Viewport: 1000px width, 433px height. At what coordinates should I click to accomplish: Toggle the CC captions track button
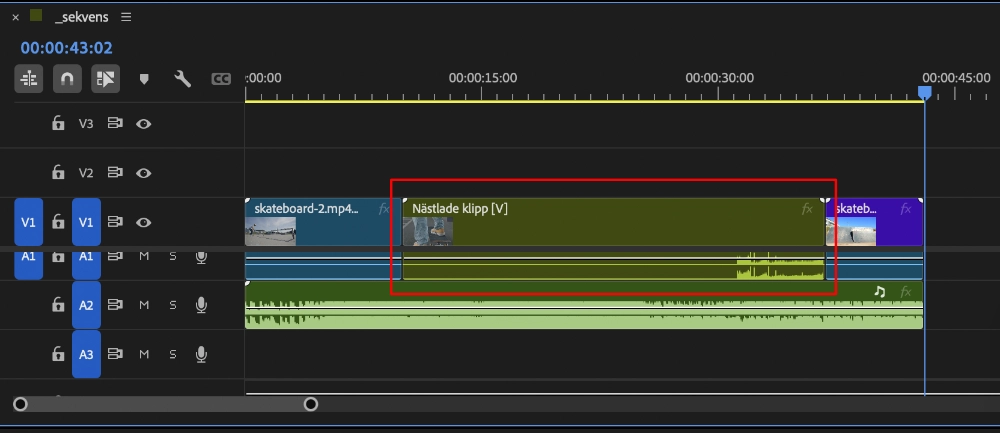point(221,79)
